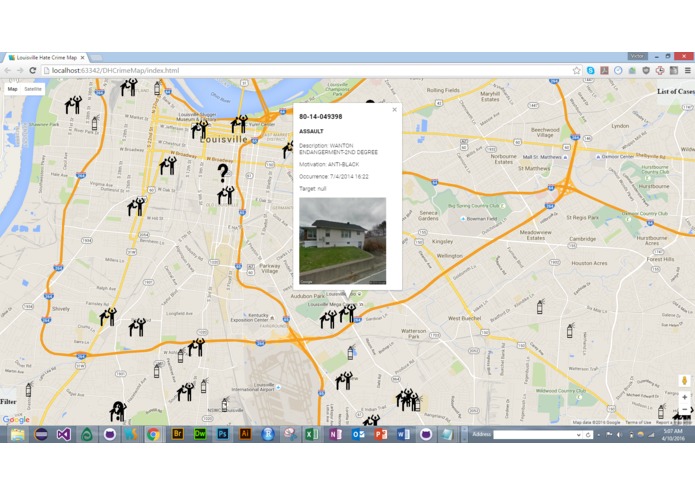Open Excel from the taskbar
Screen dimensions: 695x494
pyautogui.click(x=312, y=434)
